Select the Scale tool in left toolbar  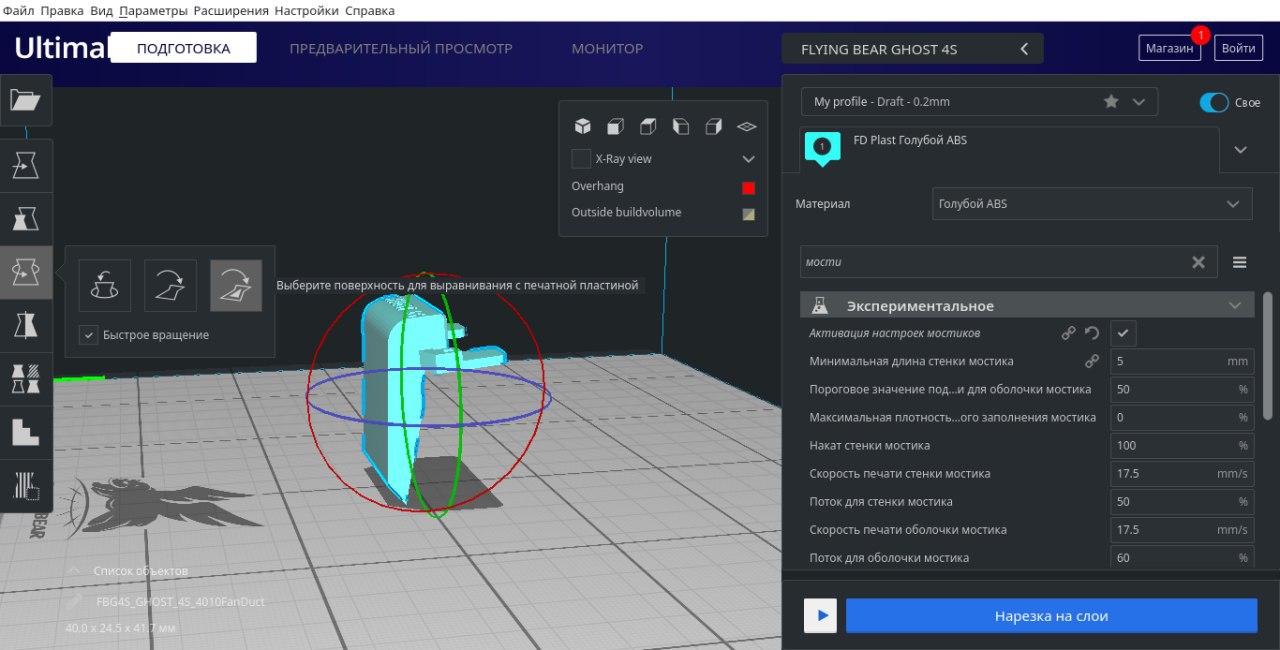26,218
